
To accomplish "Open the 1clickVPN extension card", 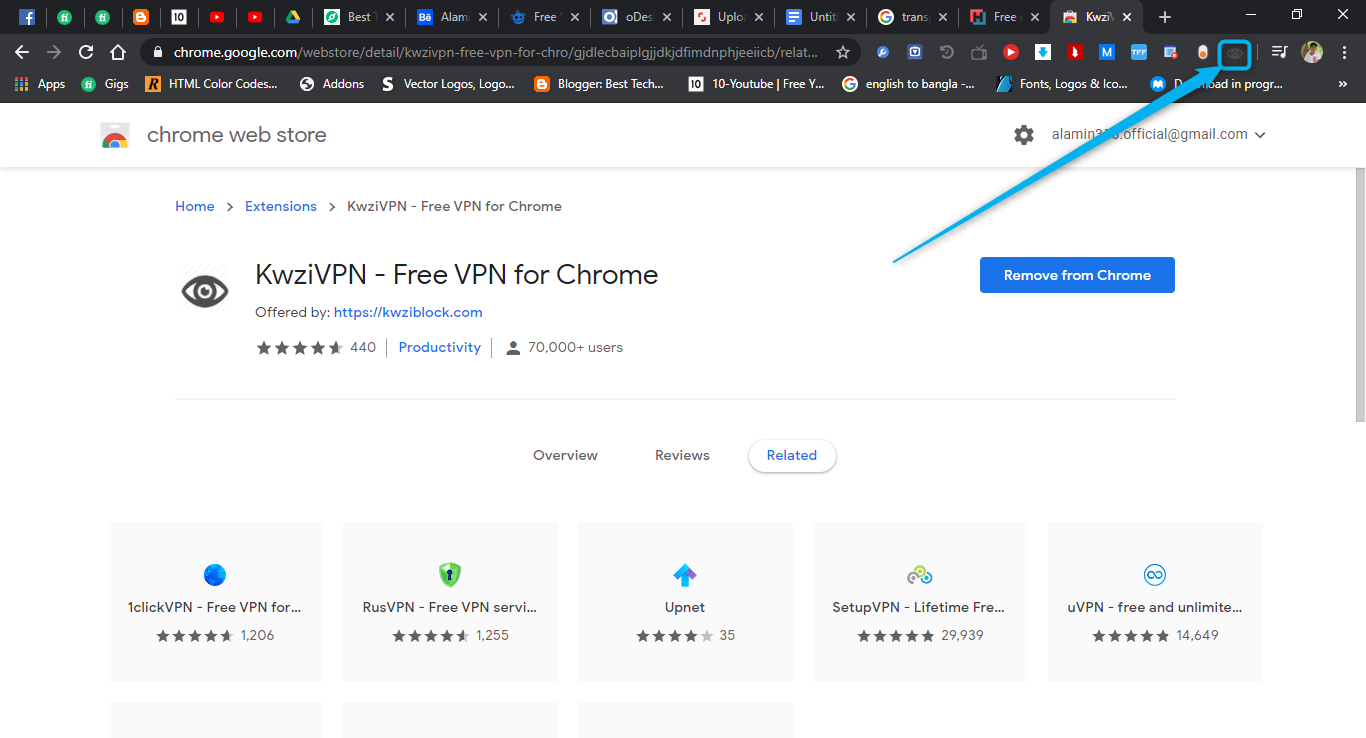I will [215, 602].
